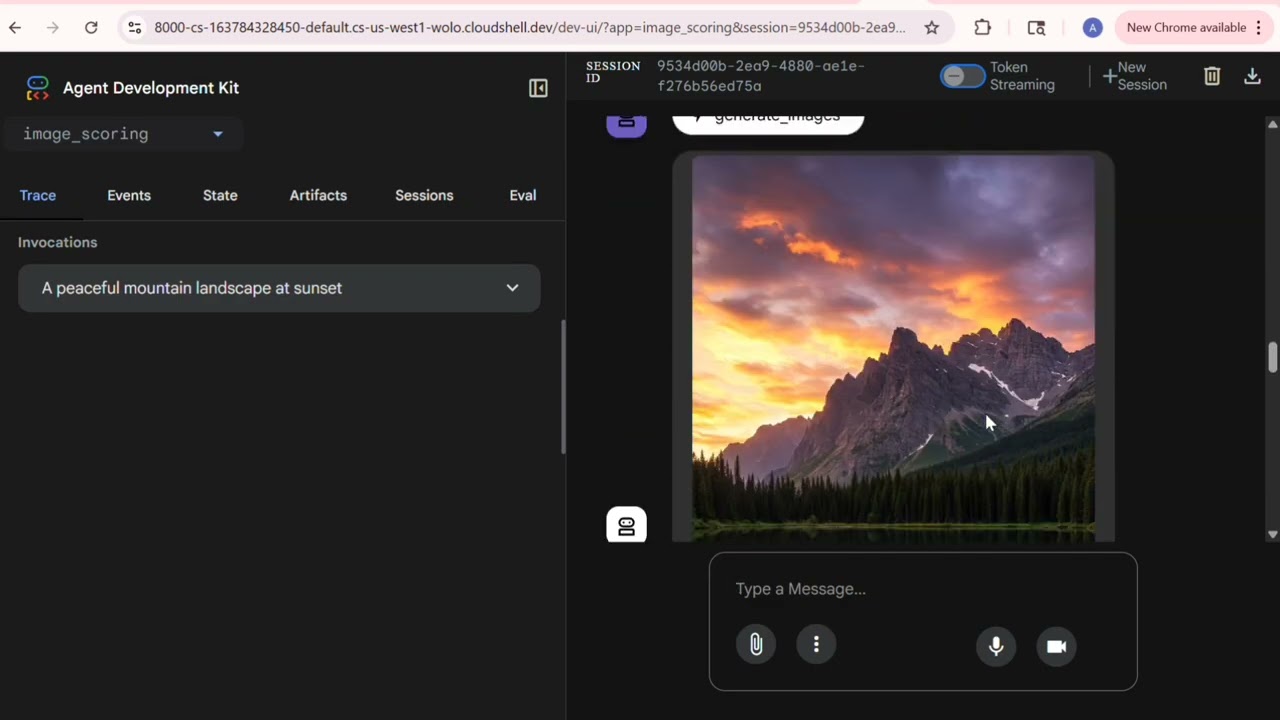Open the Chrome profile avatar
The image size is (1280, 720).
pyautogui.click(x=1093, y=28)
